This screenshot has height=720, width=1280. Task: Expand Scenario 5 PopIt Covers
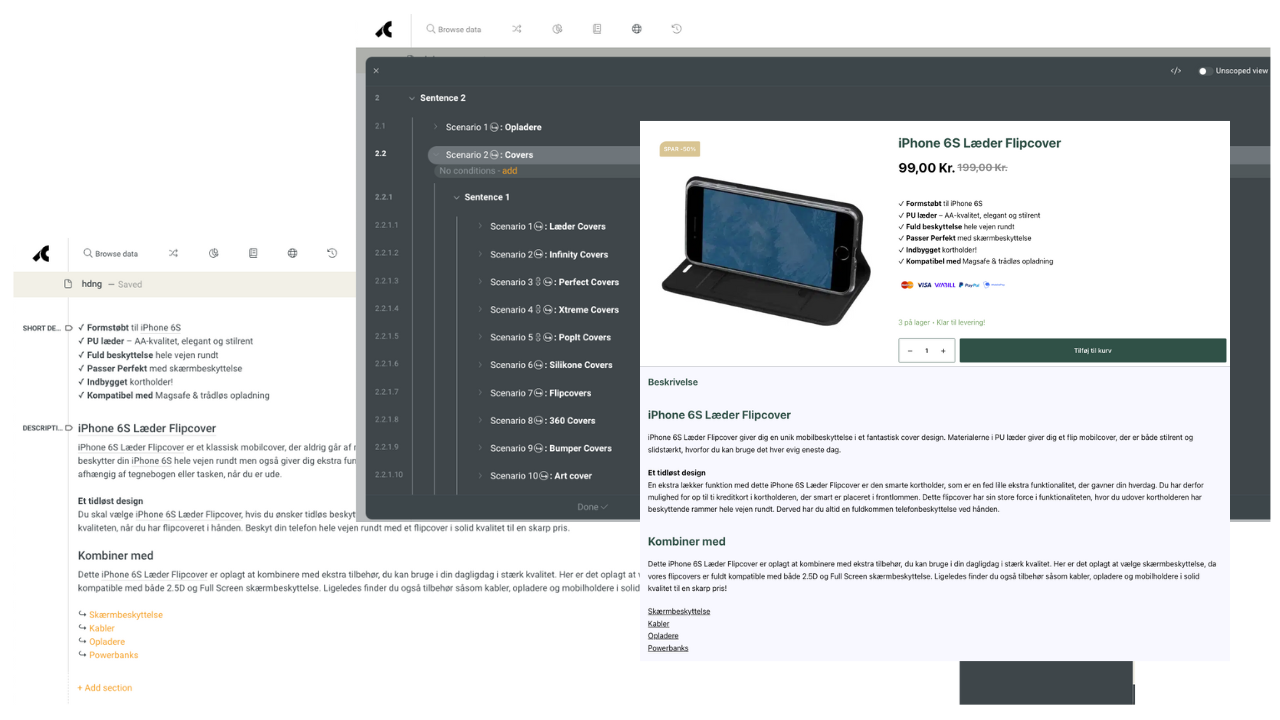click(x=480, y=337)
